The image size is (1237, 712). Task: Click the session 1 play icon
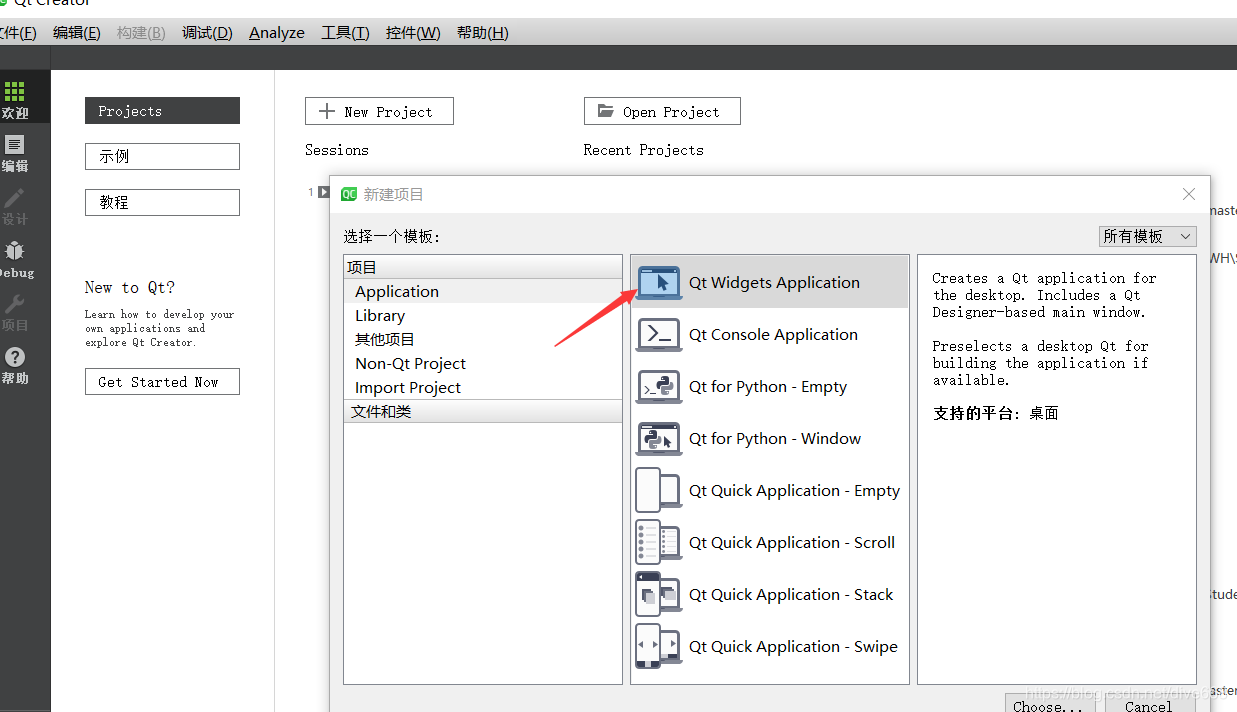(x=323, y=191)
